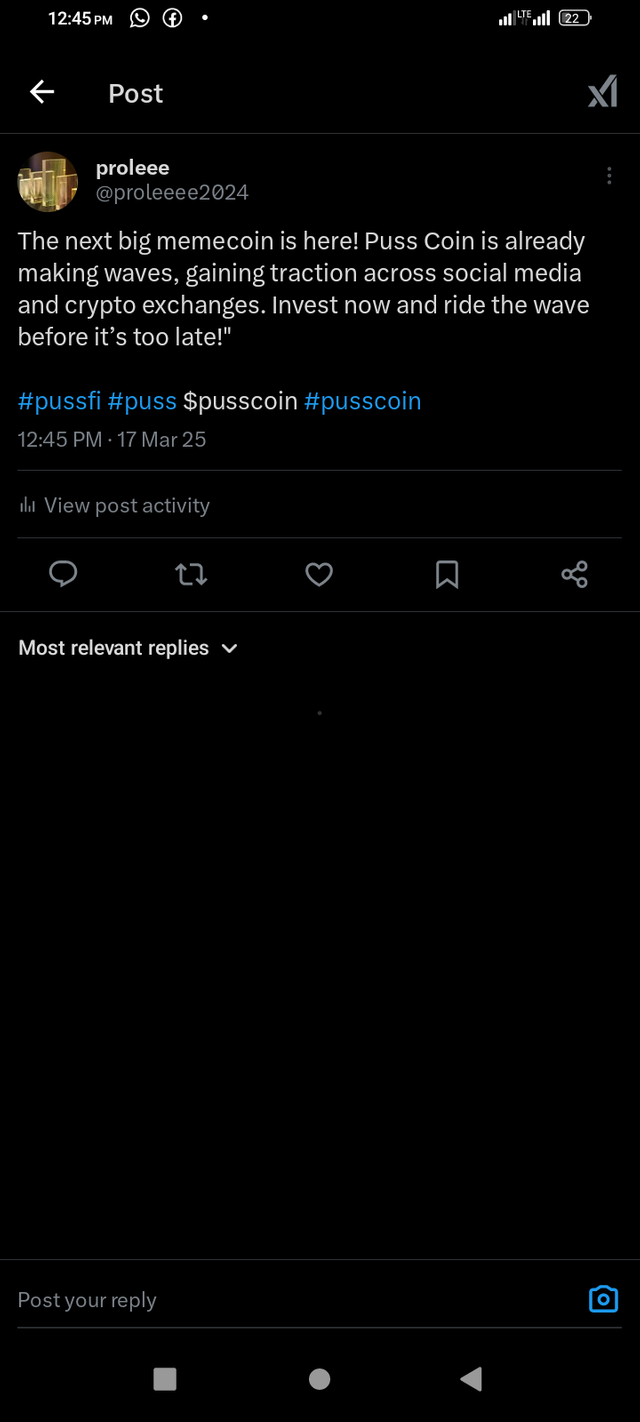Image resolution: width=640 pixels, height=1422 pixels.
Task: Repost using the retweet arrows icon
Action: (x=191, y=574)
